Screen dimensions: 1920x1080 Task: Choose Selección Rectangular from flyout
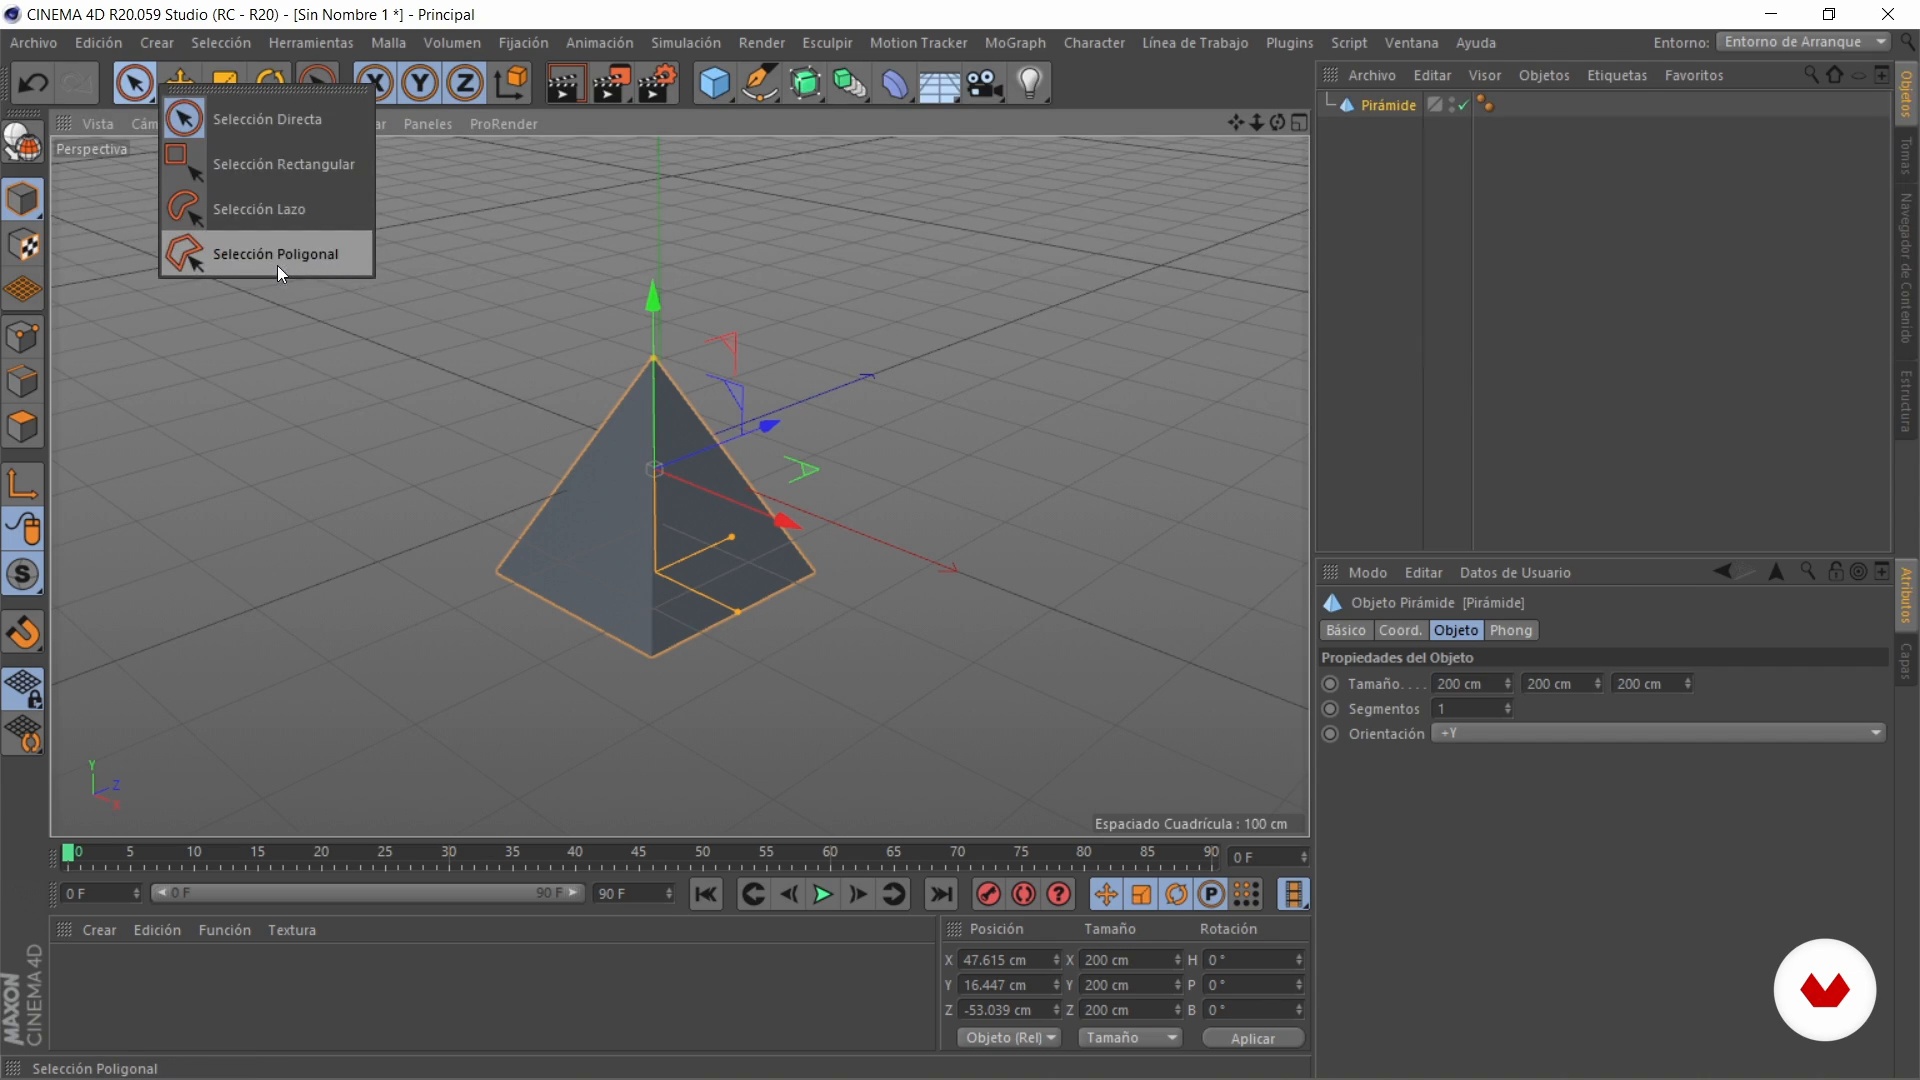pos(267,164)
